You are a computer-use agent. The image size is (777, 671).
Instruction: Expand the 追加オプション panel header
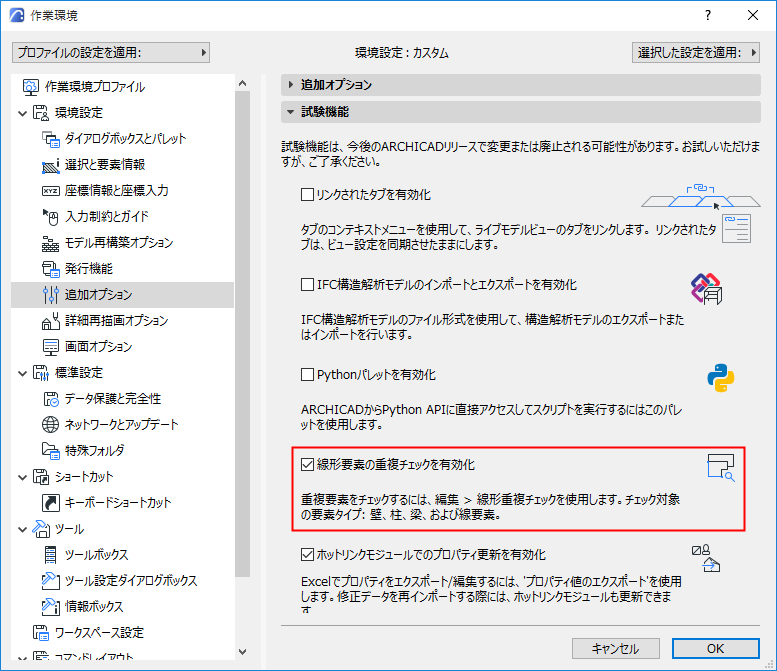pos(520,85)
